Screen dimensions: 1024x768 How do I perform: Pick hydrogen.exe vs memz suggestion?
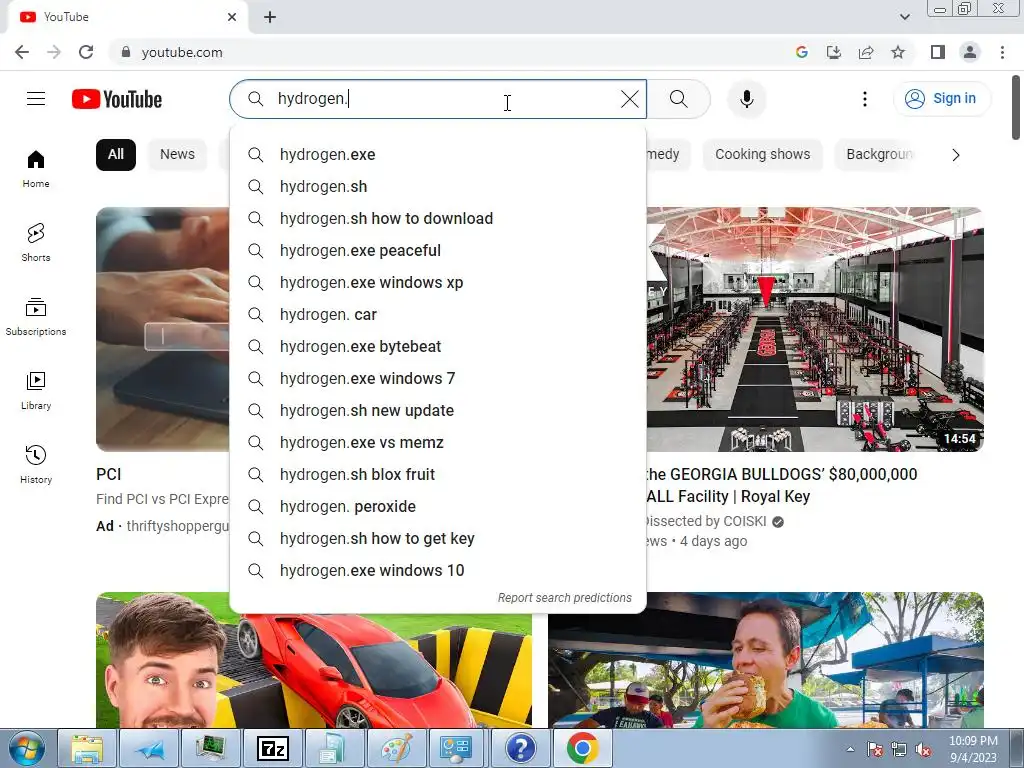point(438,443)
